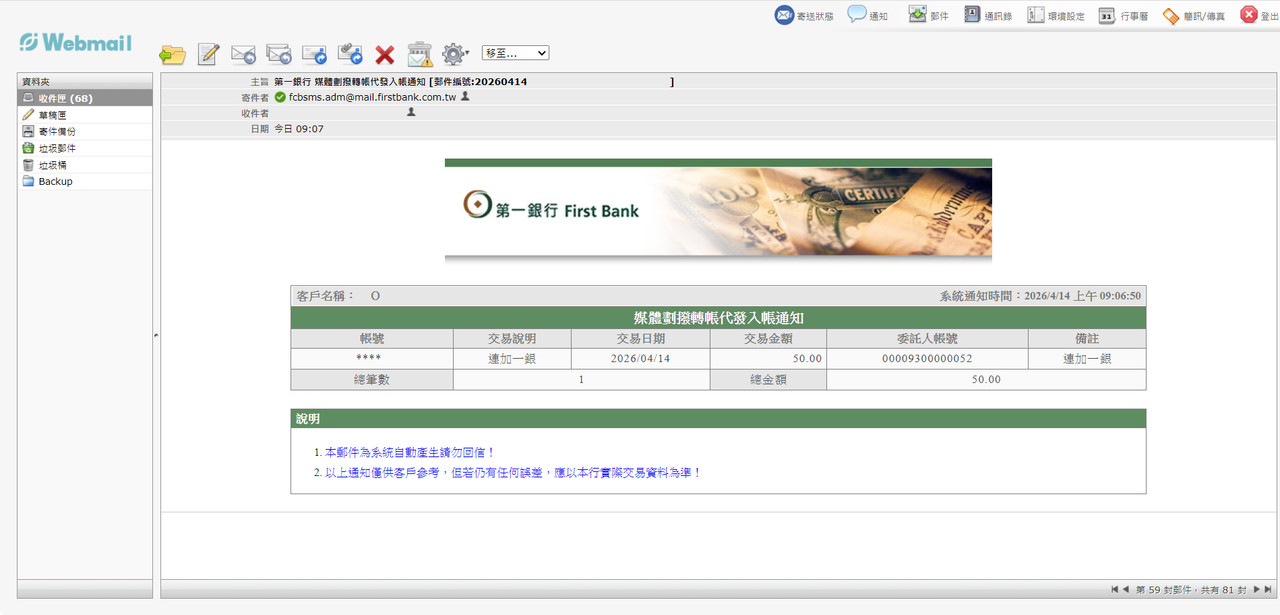The height and width of the screenshot is (615, 1280).
Task: Open the 移至... move-to dropdown
Action: click(x=515, y=53)
